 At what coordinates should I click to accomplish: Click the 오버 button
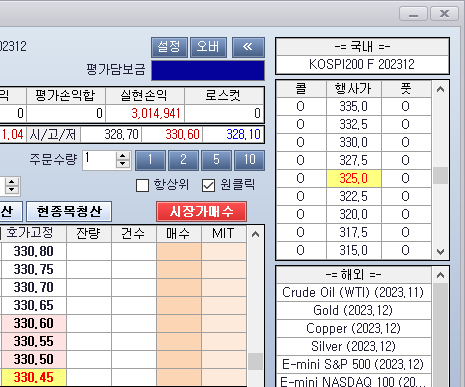tap(208, 47)
